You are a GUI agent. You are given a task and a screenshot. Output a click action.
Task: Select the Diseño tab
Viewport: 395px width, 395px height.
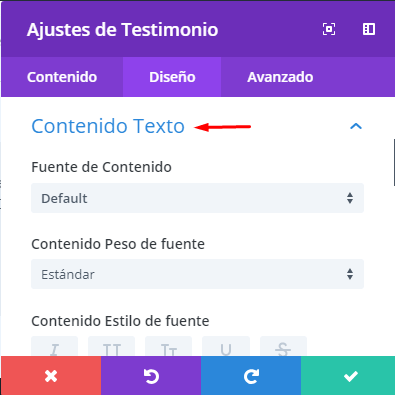point(172,77)
